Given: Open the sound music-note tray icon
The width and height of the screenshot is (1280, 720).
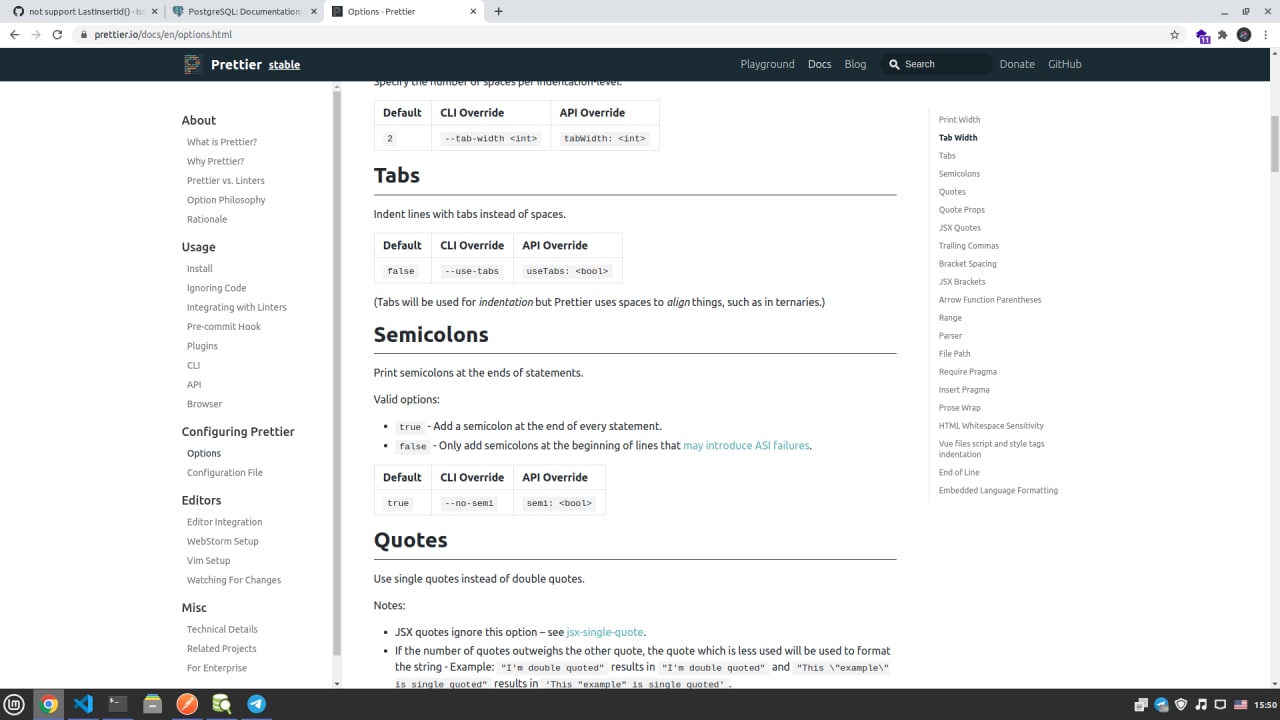Looking at the screenshot, I should pos(1201,704).
